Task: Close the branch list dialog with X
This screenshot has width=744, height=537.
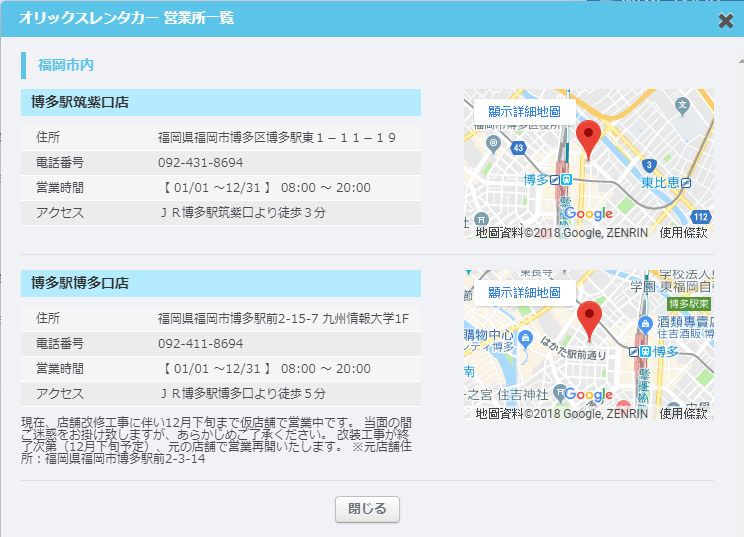Action: (x=725, y=20)
